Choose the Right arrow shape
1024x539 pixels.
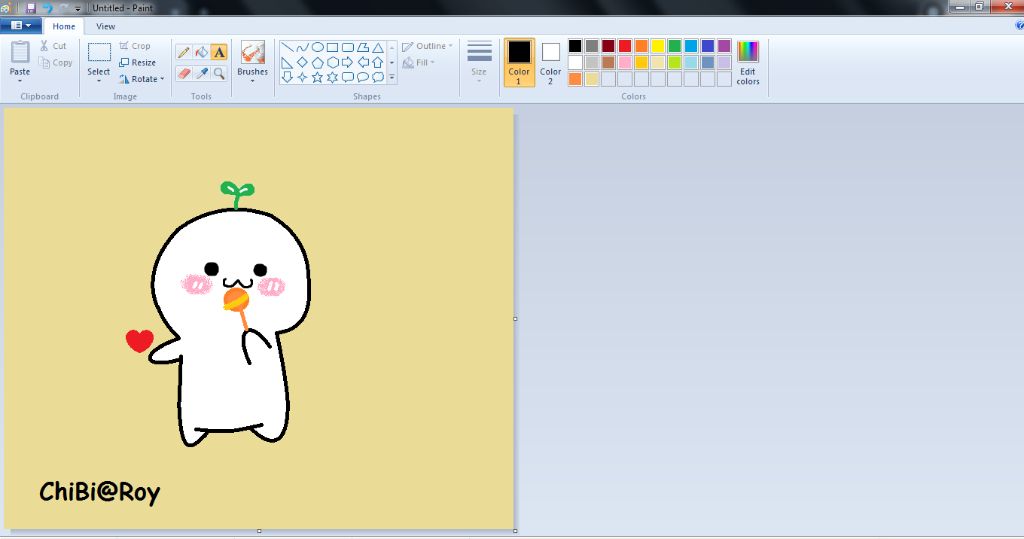(x=347, y=62)
